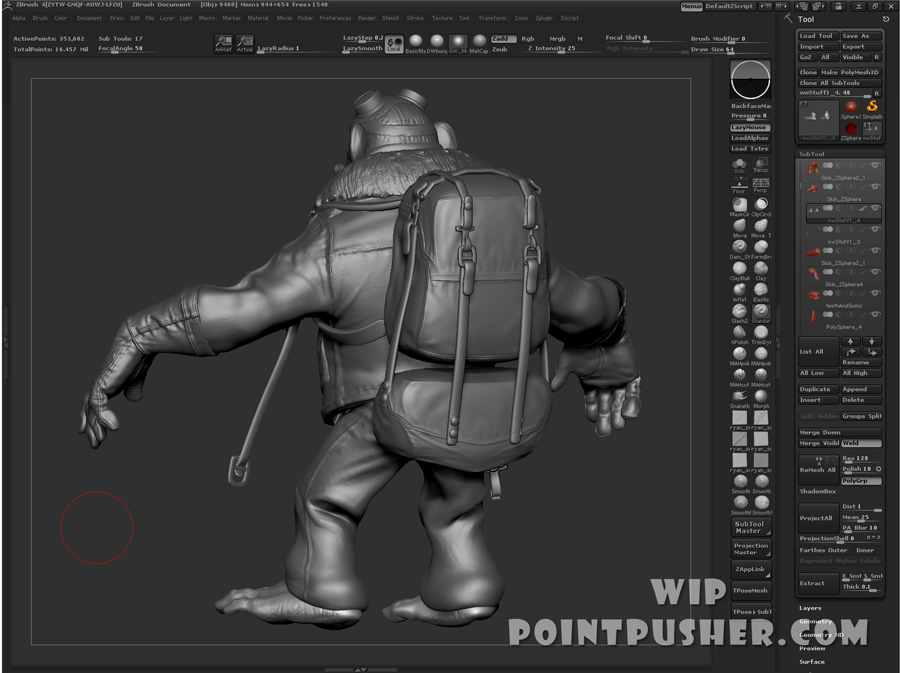Click Make PolyMesh3D button
The width and height of the screenshot is (900, 673).
coord(850,72)
